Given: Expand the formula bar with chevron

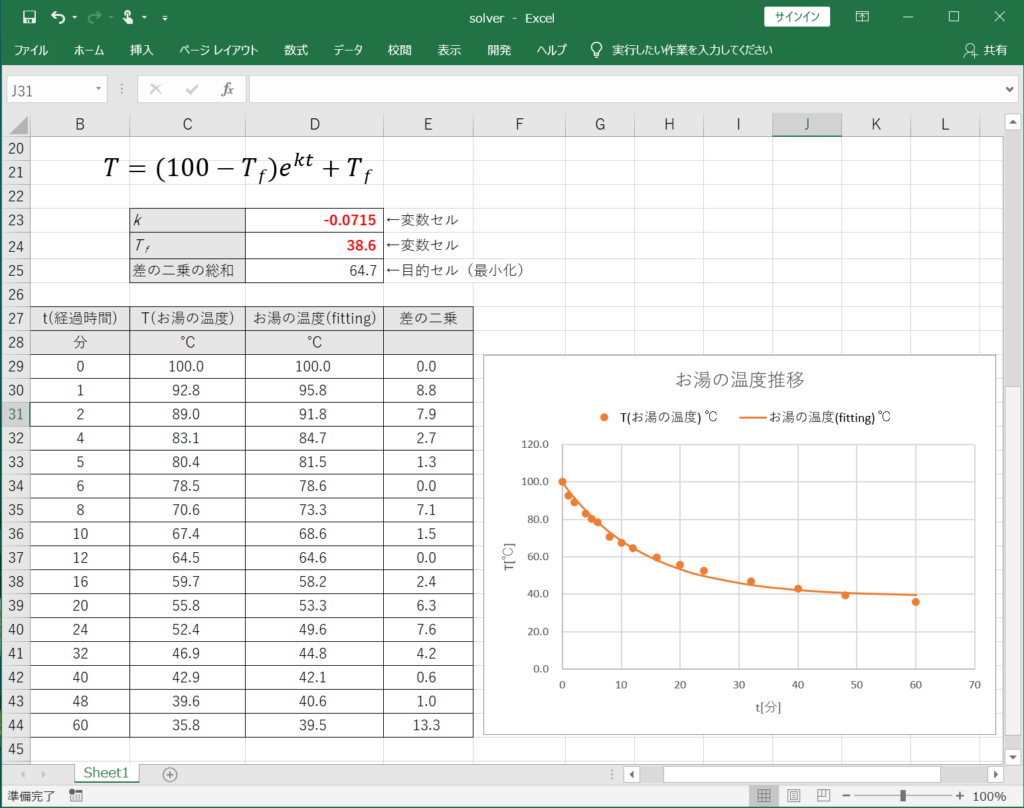Looking at the screenshot, I should [1009, 89].
